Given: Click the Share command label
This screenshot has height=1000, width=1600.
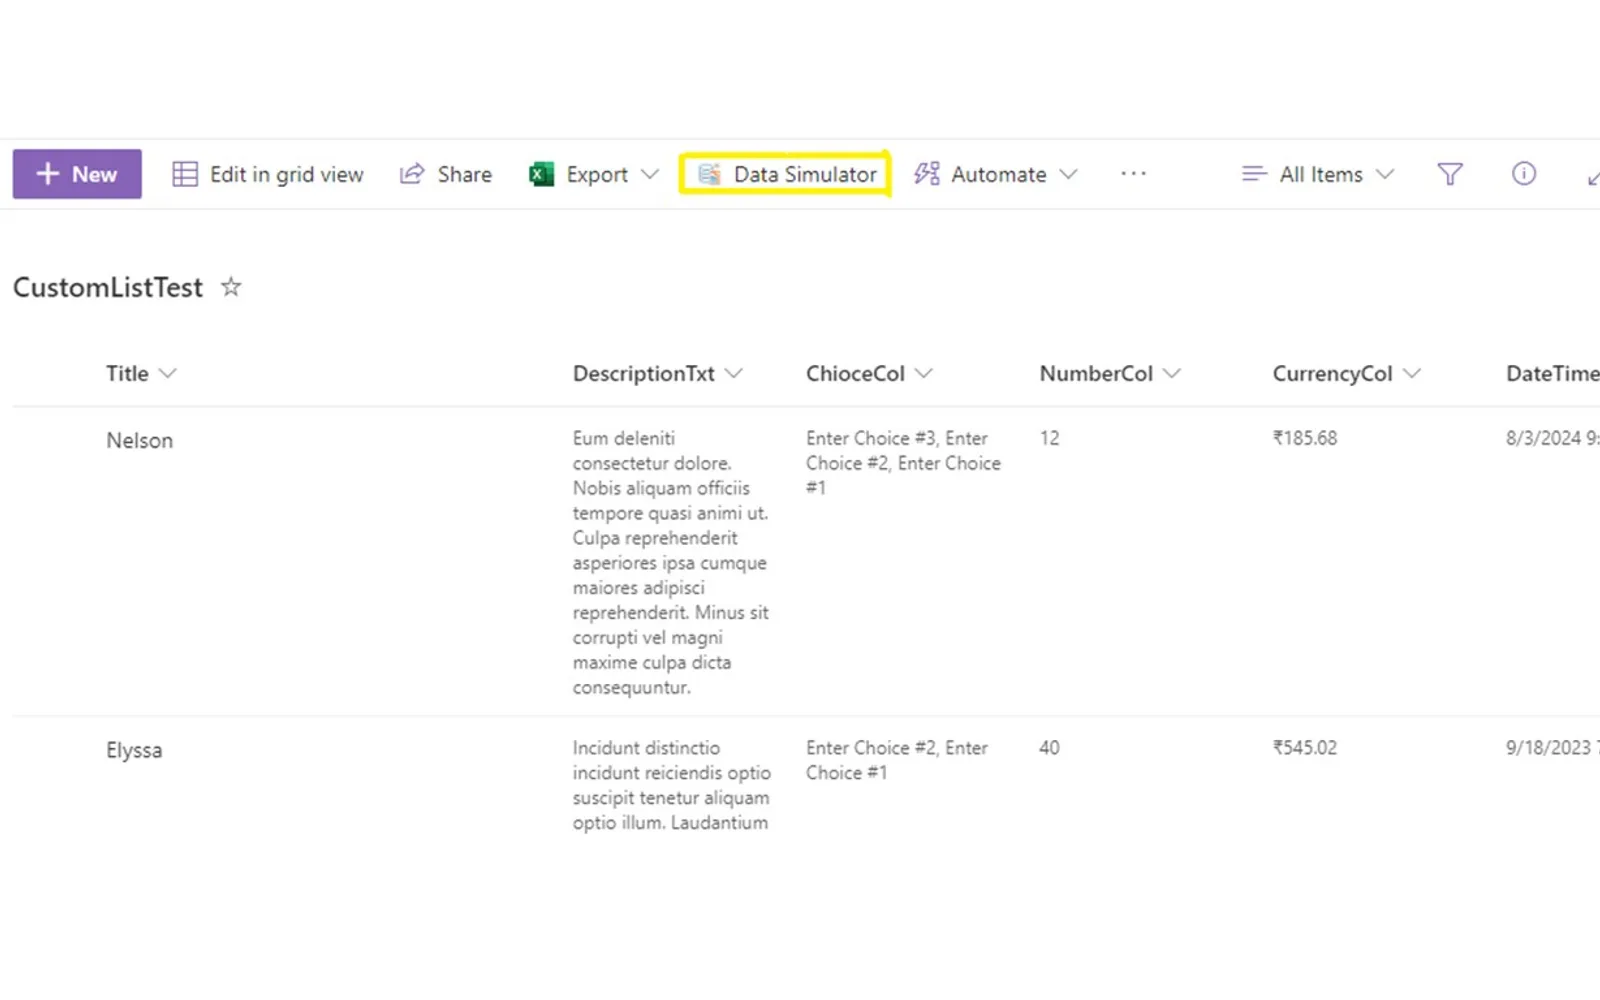Looking at the screenshot, I should [x=464, y=174].
